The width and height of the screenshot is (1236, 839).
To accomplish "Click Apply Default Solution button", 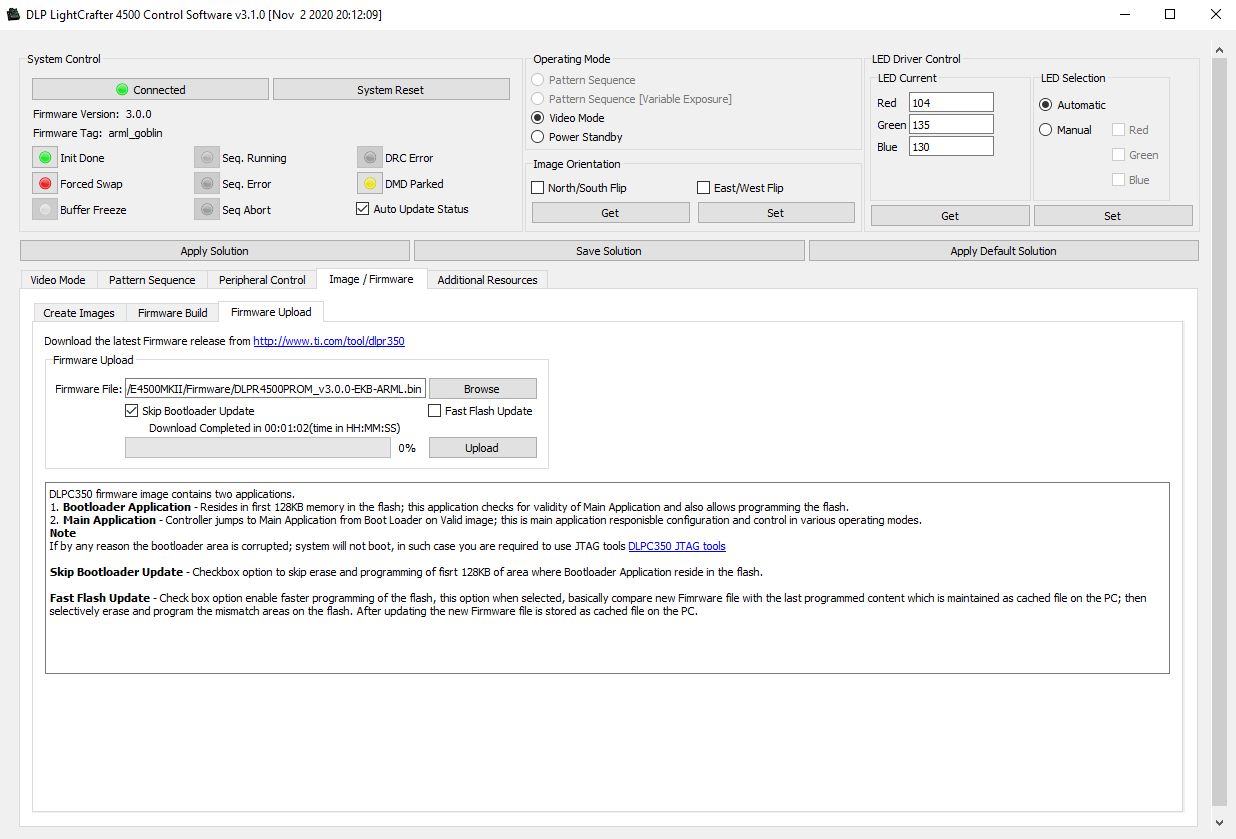I will coord(1004,251).
